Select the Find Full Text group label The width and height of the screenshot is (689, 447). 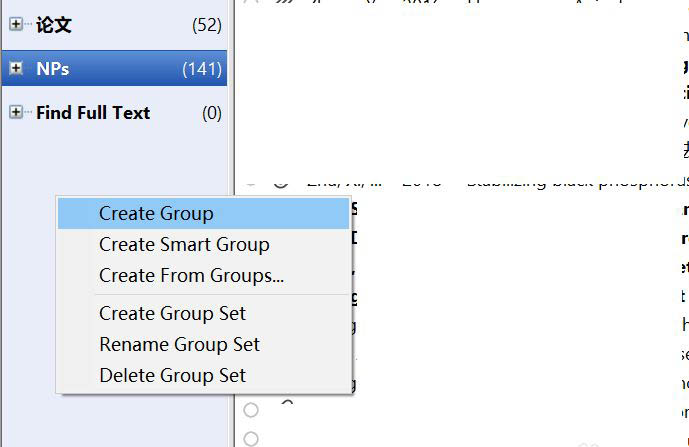click(93, 113)
